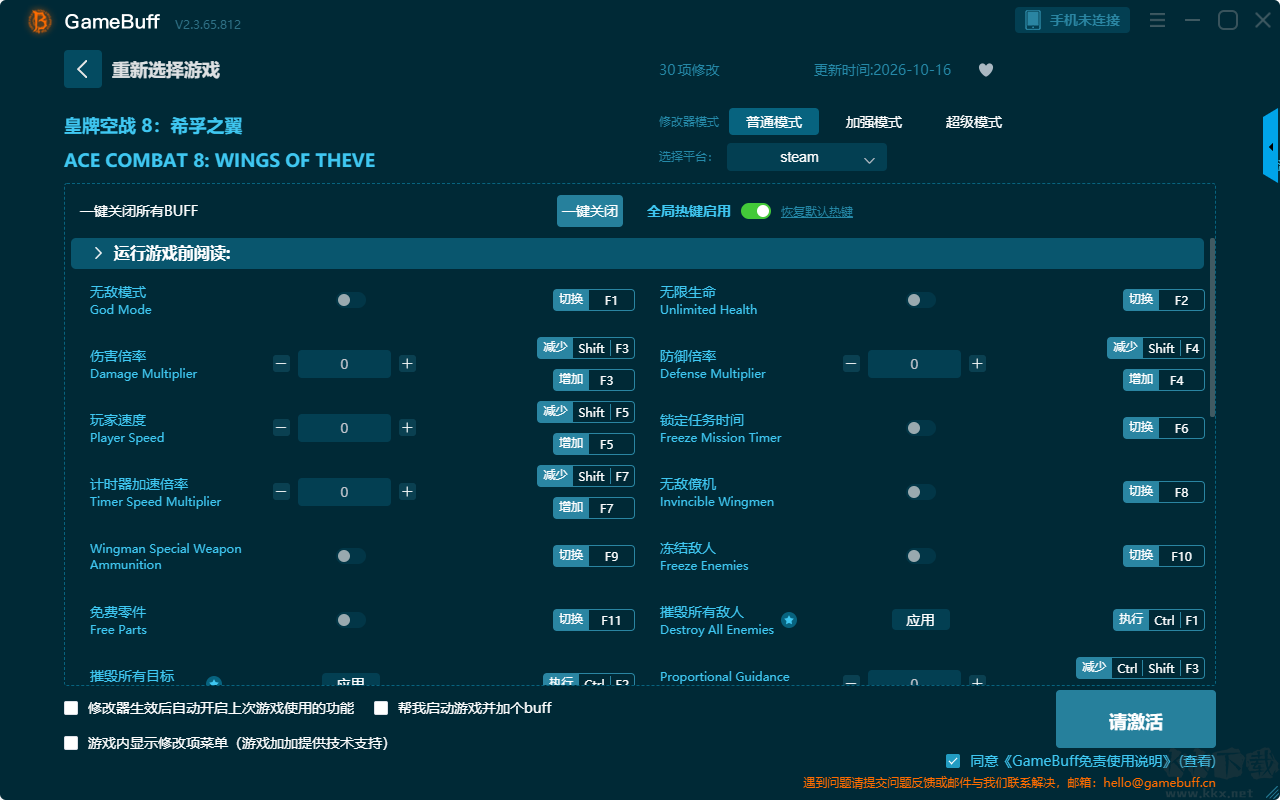Click the star badge next to Destroy All Enemies
The height and width of the screenshot is (800, 1280).
789,620
